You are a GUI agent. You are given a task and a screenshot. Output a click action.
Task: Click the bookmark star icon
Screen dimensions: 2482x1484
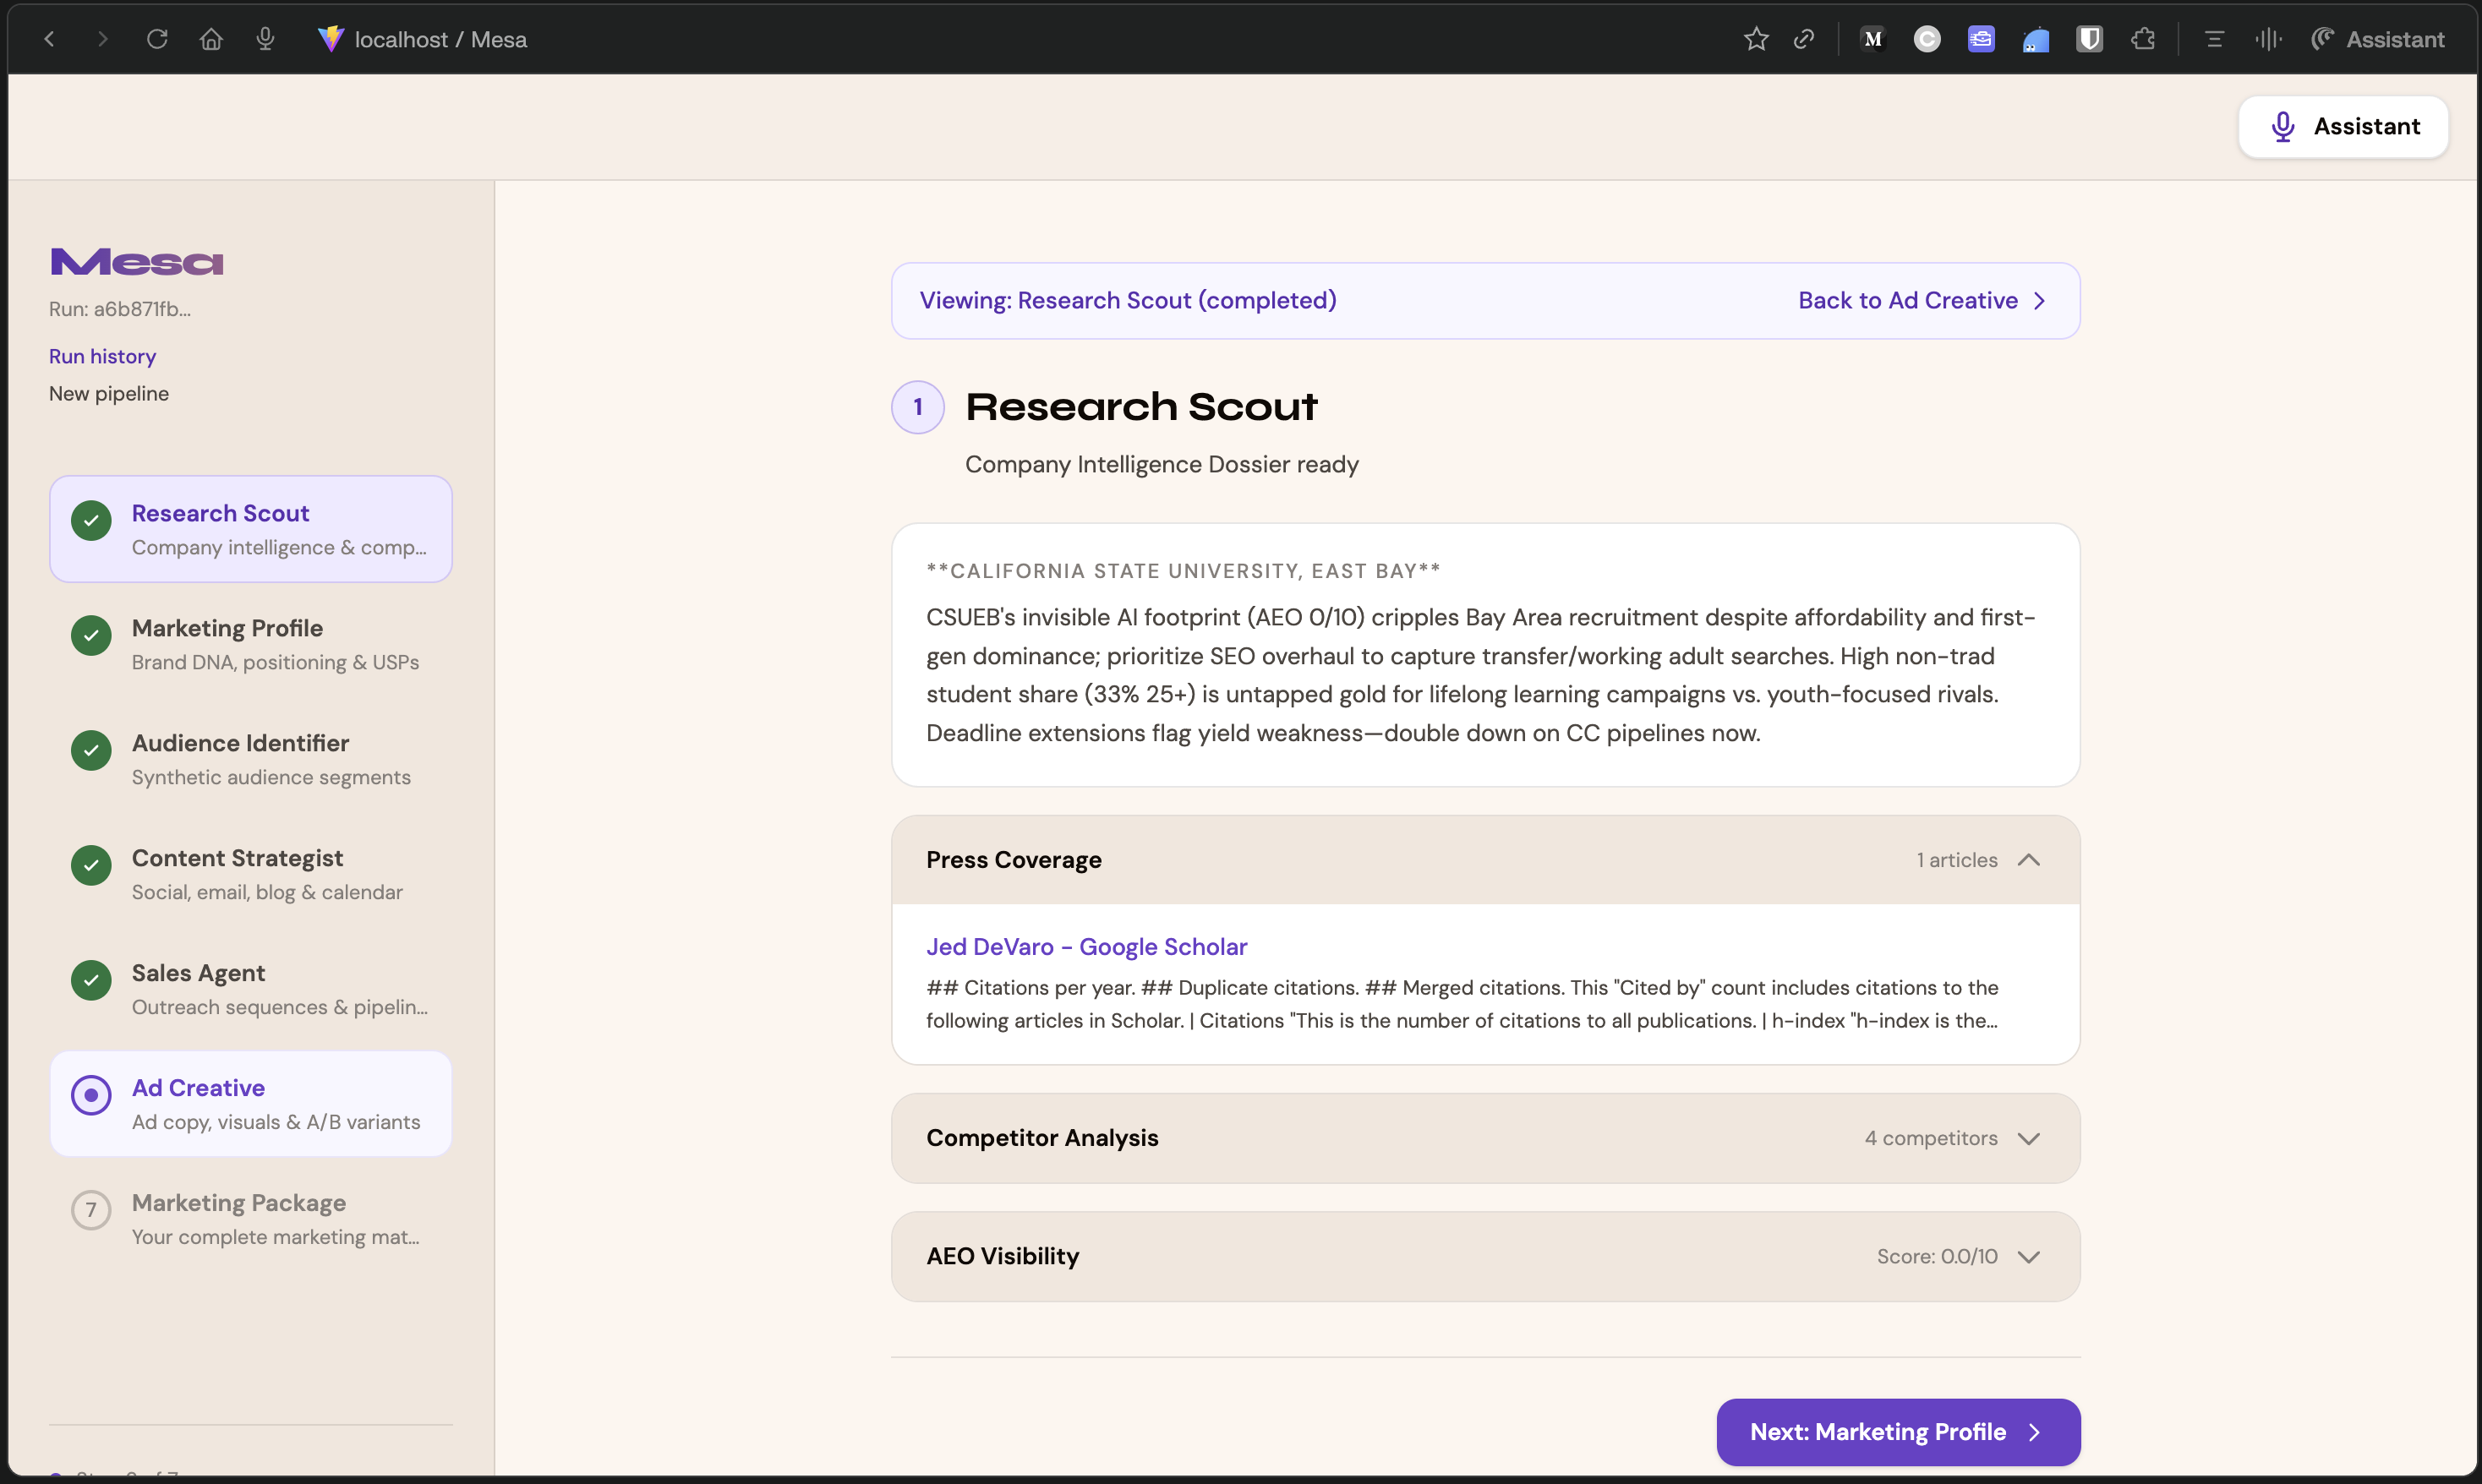[1756, 39]
